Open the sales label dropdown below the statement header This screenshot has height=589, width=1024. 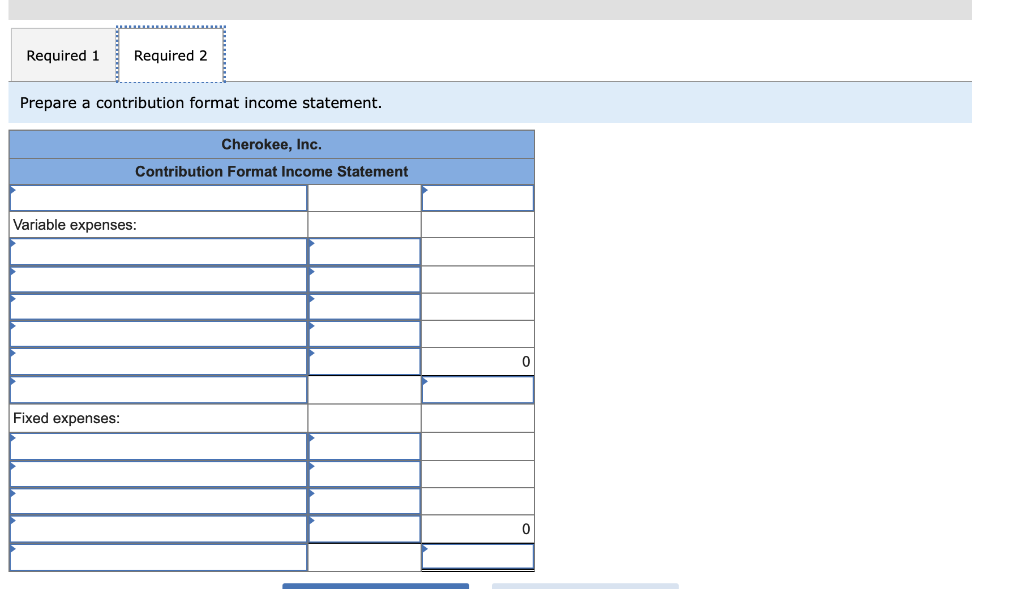point(157,197)
